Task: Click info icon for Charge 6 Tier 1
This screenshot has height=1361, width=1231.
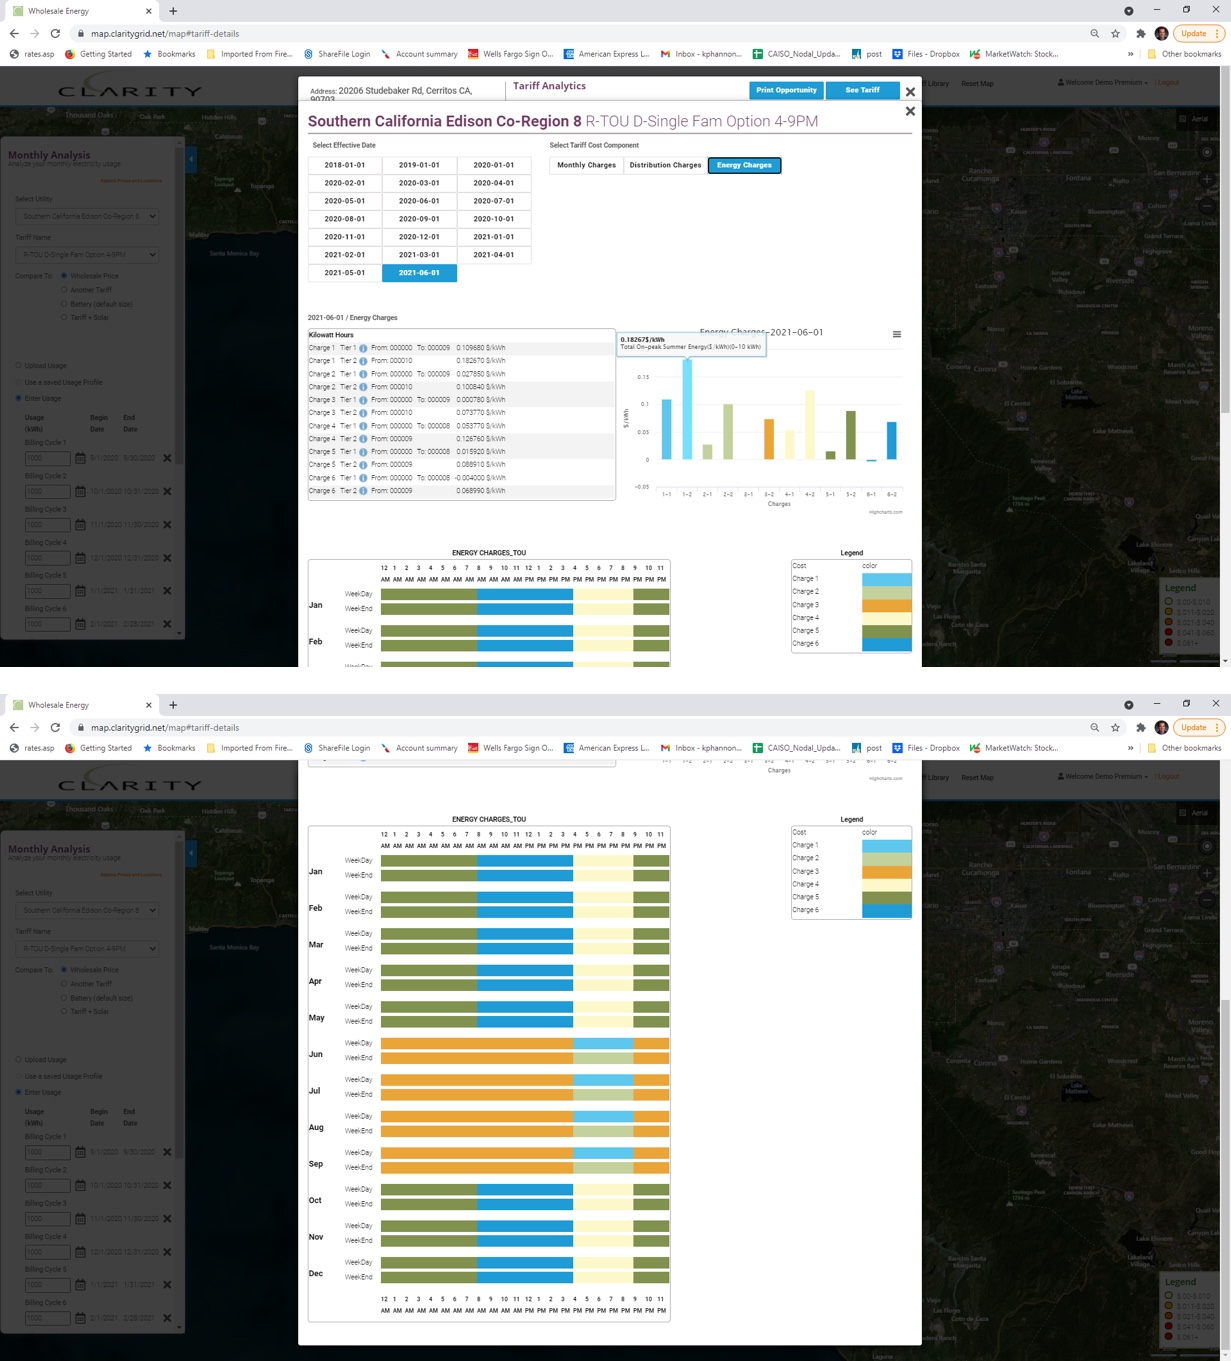Action: (363, 478)
